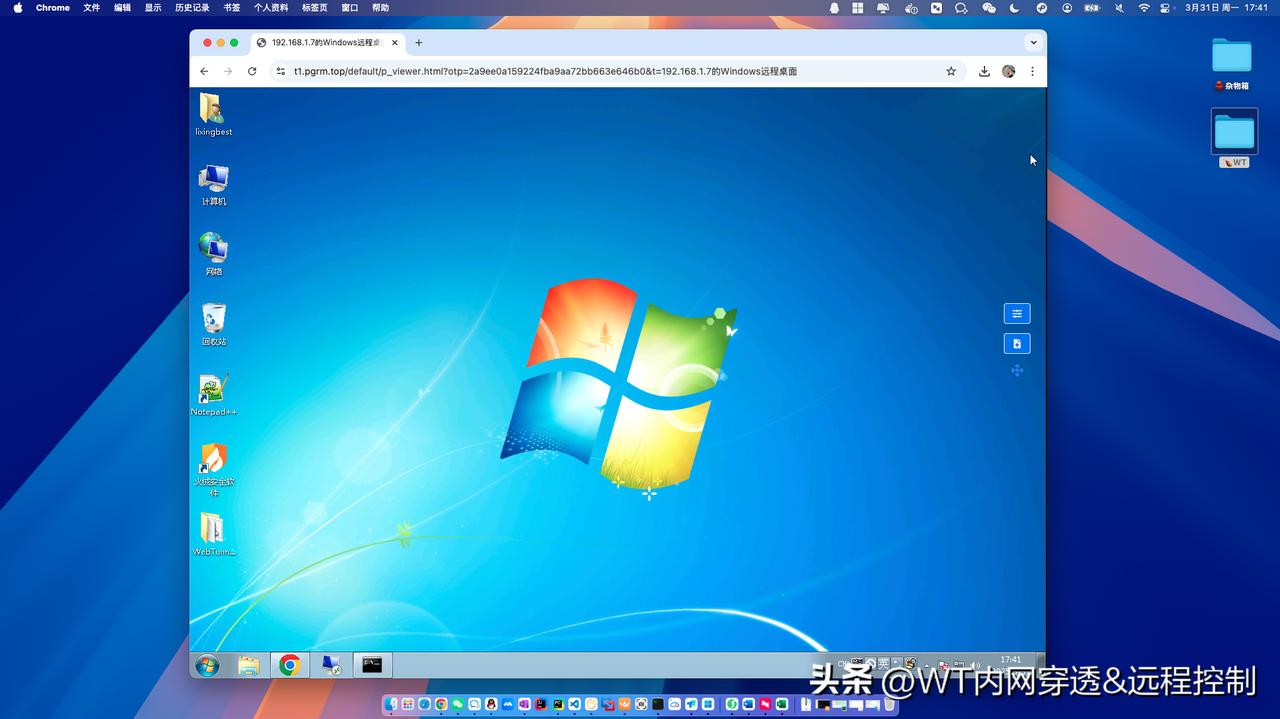Open the 编辑 menu
This screenshot has height=719, width=1280.
[x=123, y=8]
